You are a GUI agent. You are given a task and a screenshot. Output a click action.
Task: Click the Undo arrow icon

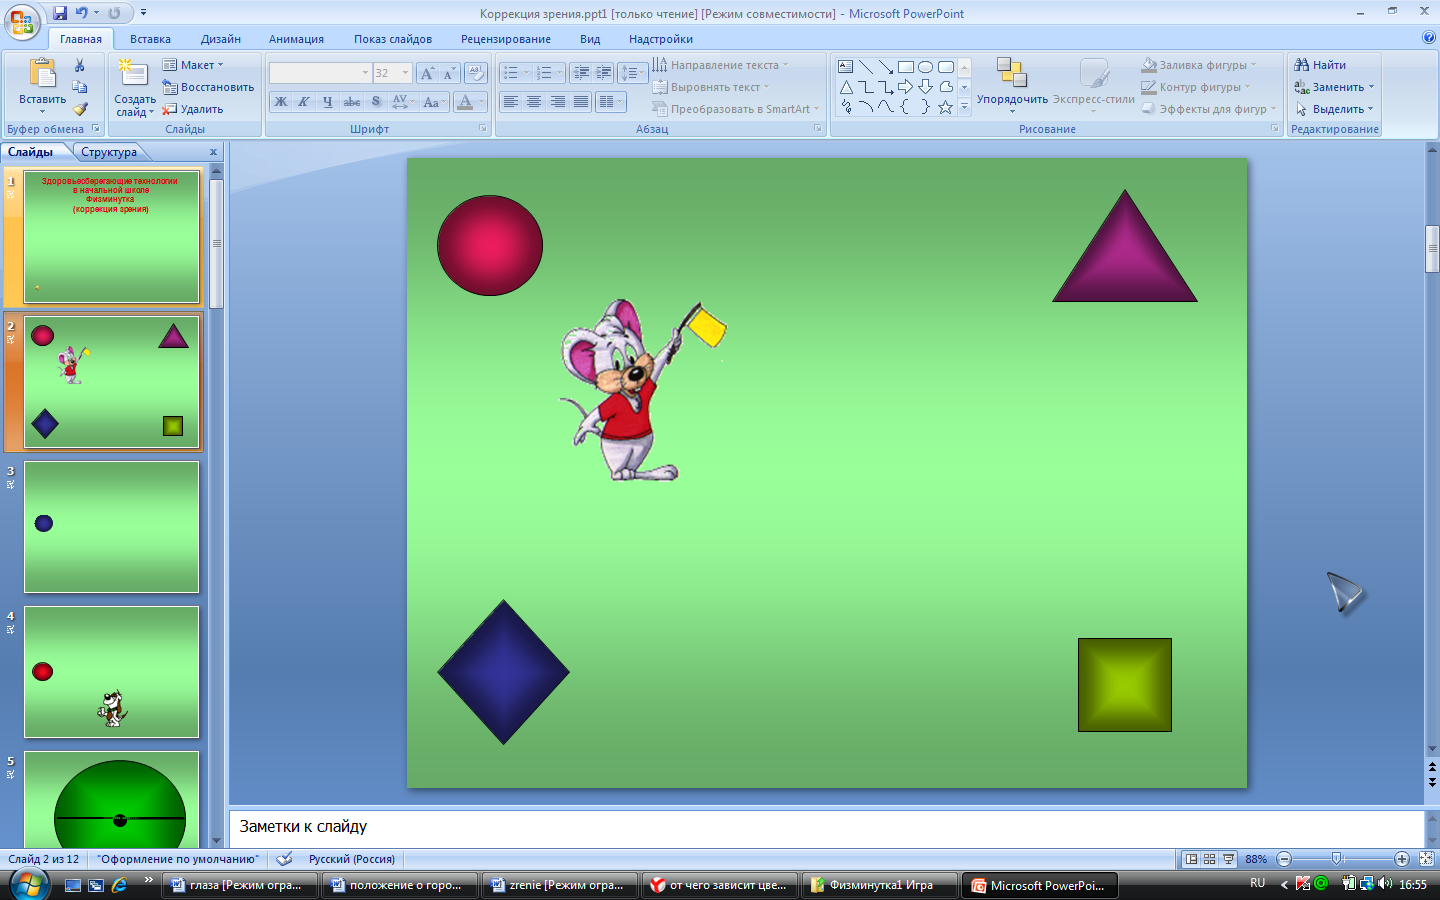click(x=82, y=13)
